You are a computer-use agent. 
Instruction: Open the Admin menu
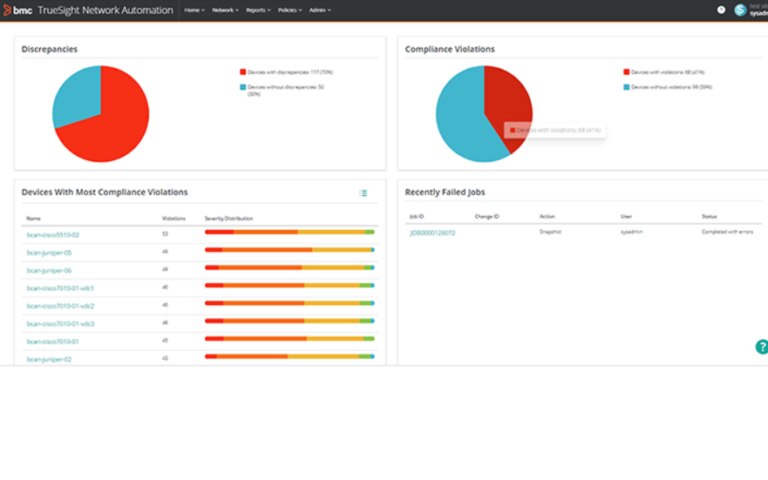pyautogui.click(x=320, y=10)
